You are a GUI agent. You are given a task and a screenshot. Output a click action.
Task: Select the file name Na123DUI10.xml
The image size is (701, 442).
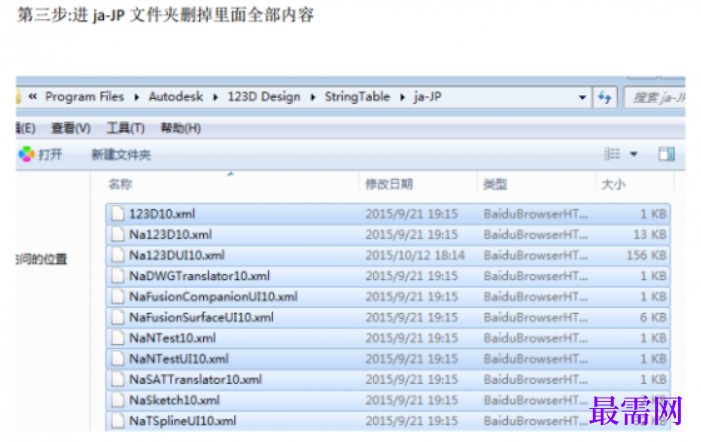point(177,256)
